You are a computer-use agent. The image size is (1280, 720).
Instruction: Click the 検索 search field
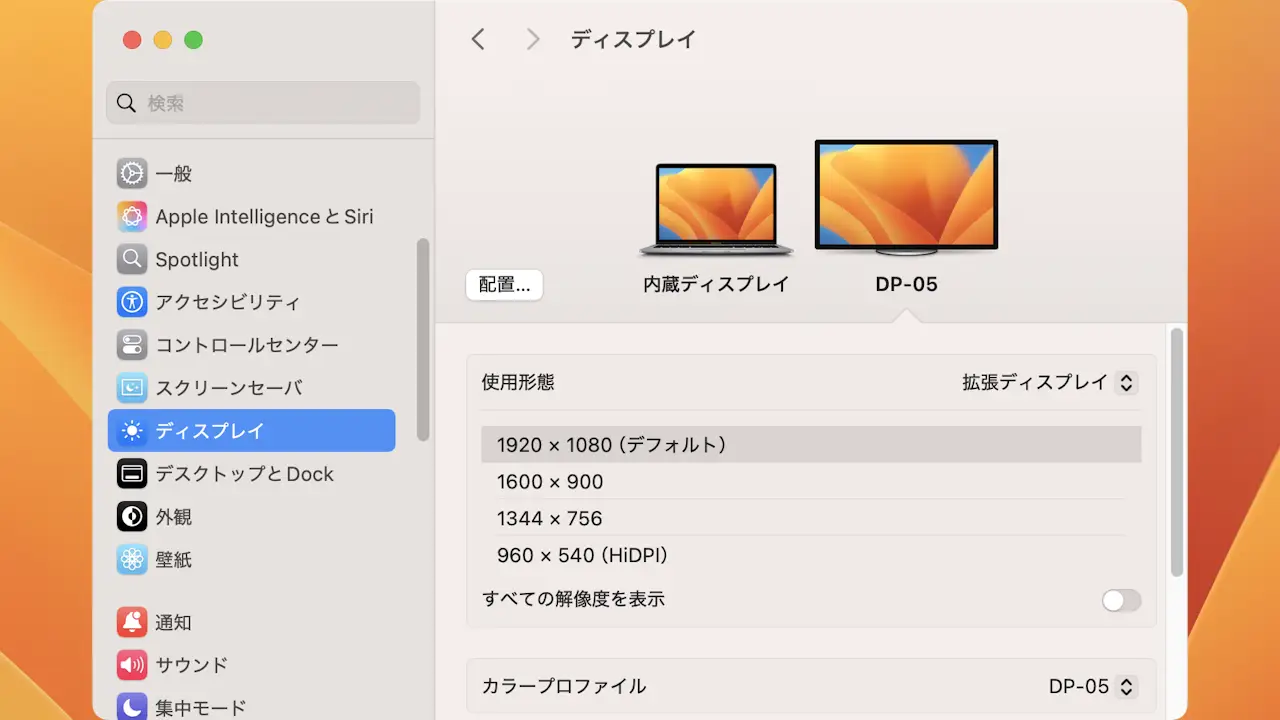tap(263, 103)
